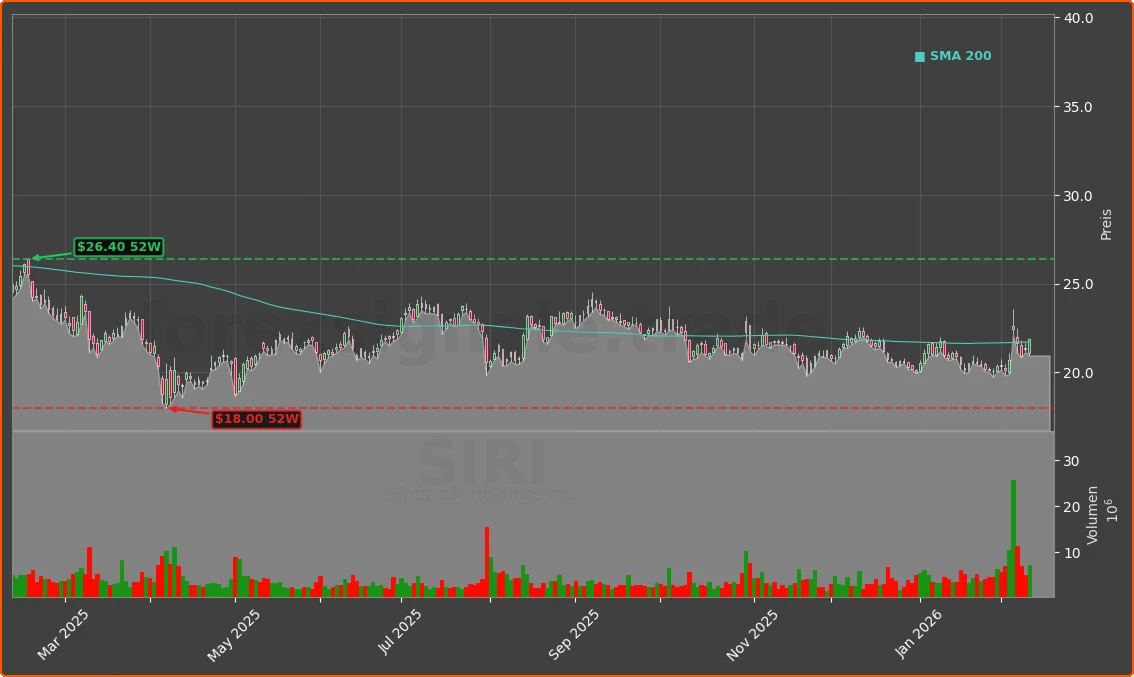Click the 30.0 price axis tick label
The width and height of the screenshot is (1134, 677).
1079,196
